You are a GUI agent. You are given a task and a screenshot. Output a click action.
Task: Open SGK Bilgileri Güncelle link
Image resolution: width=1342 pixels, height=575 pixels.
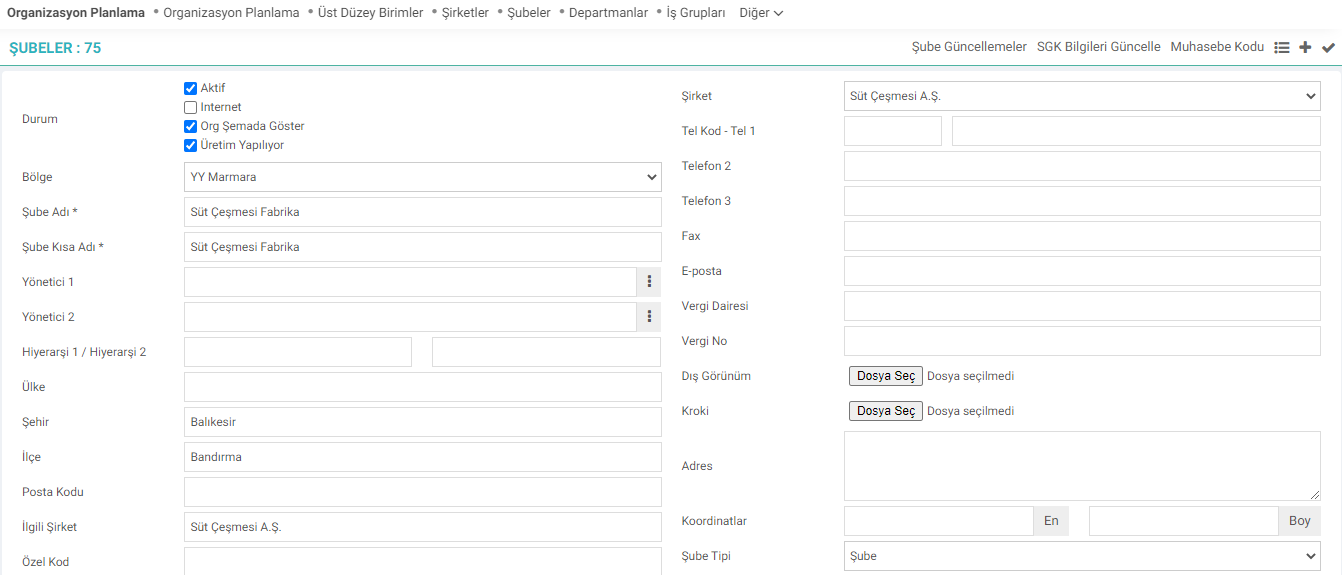click(x=1099, y=47)
